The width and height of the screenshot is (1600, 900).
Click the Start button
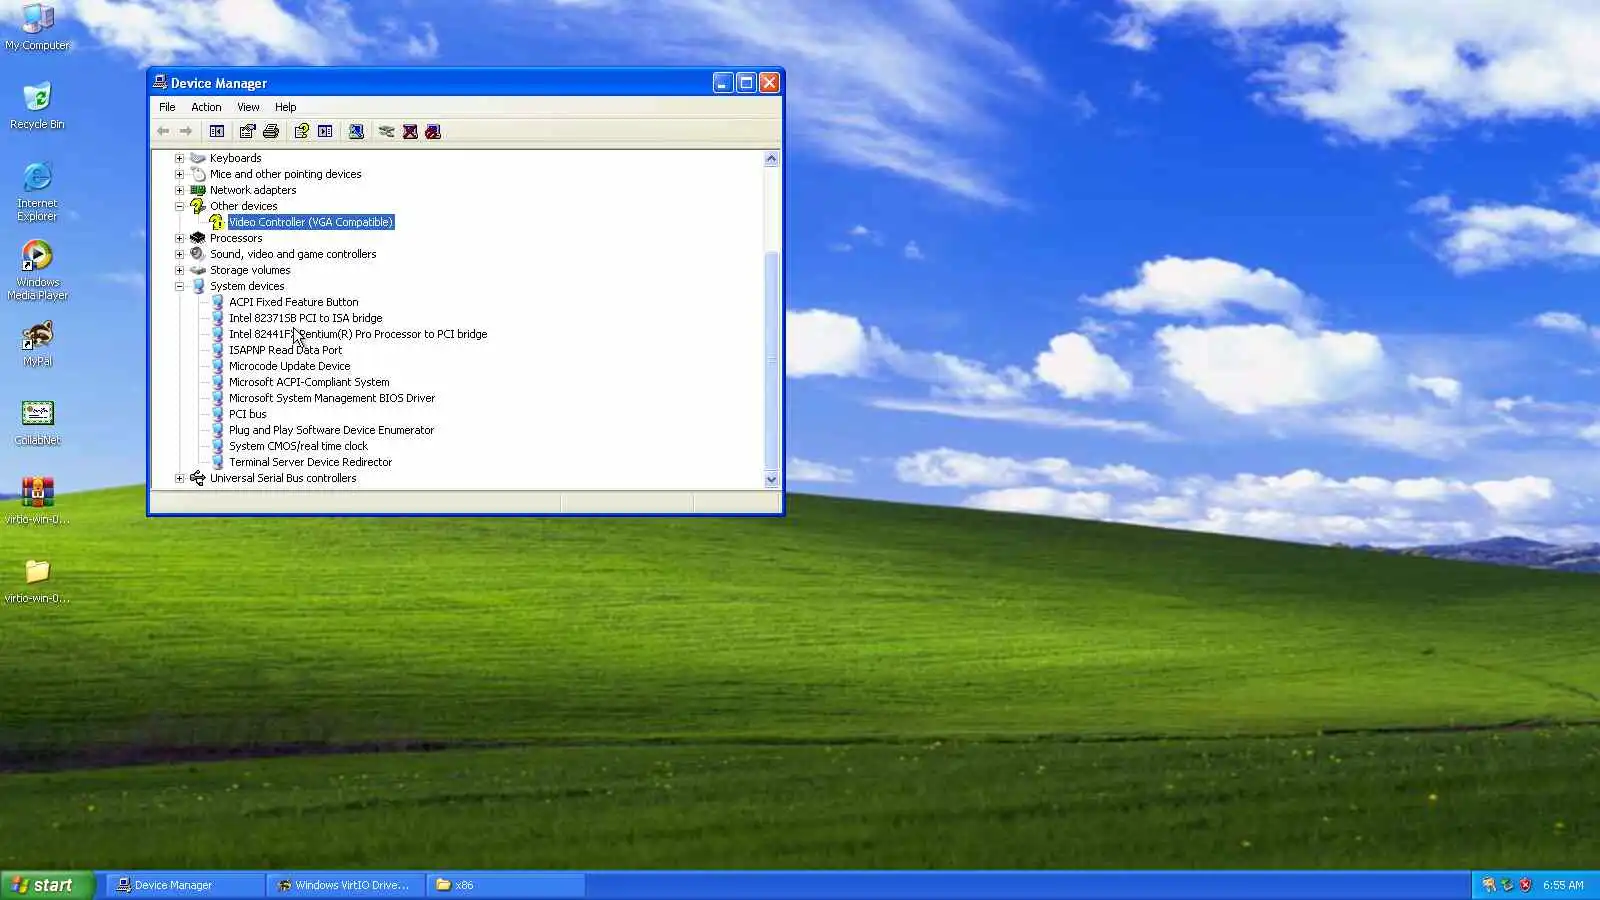(47, 885)
